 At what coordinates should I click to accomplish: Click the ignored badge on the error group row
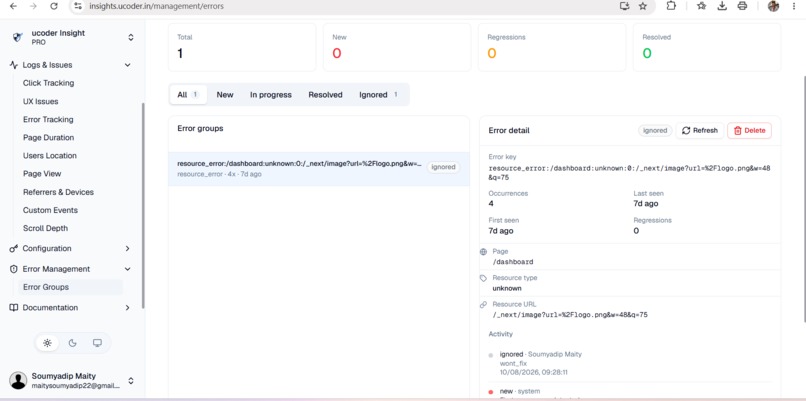pos(443,167)
